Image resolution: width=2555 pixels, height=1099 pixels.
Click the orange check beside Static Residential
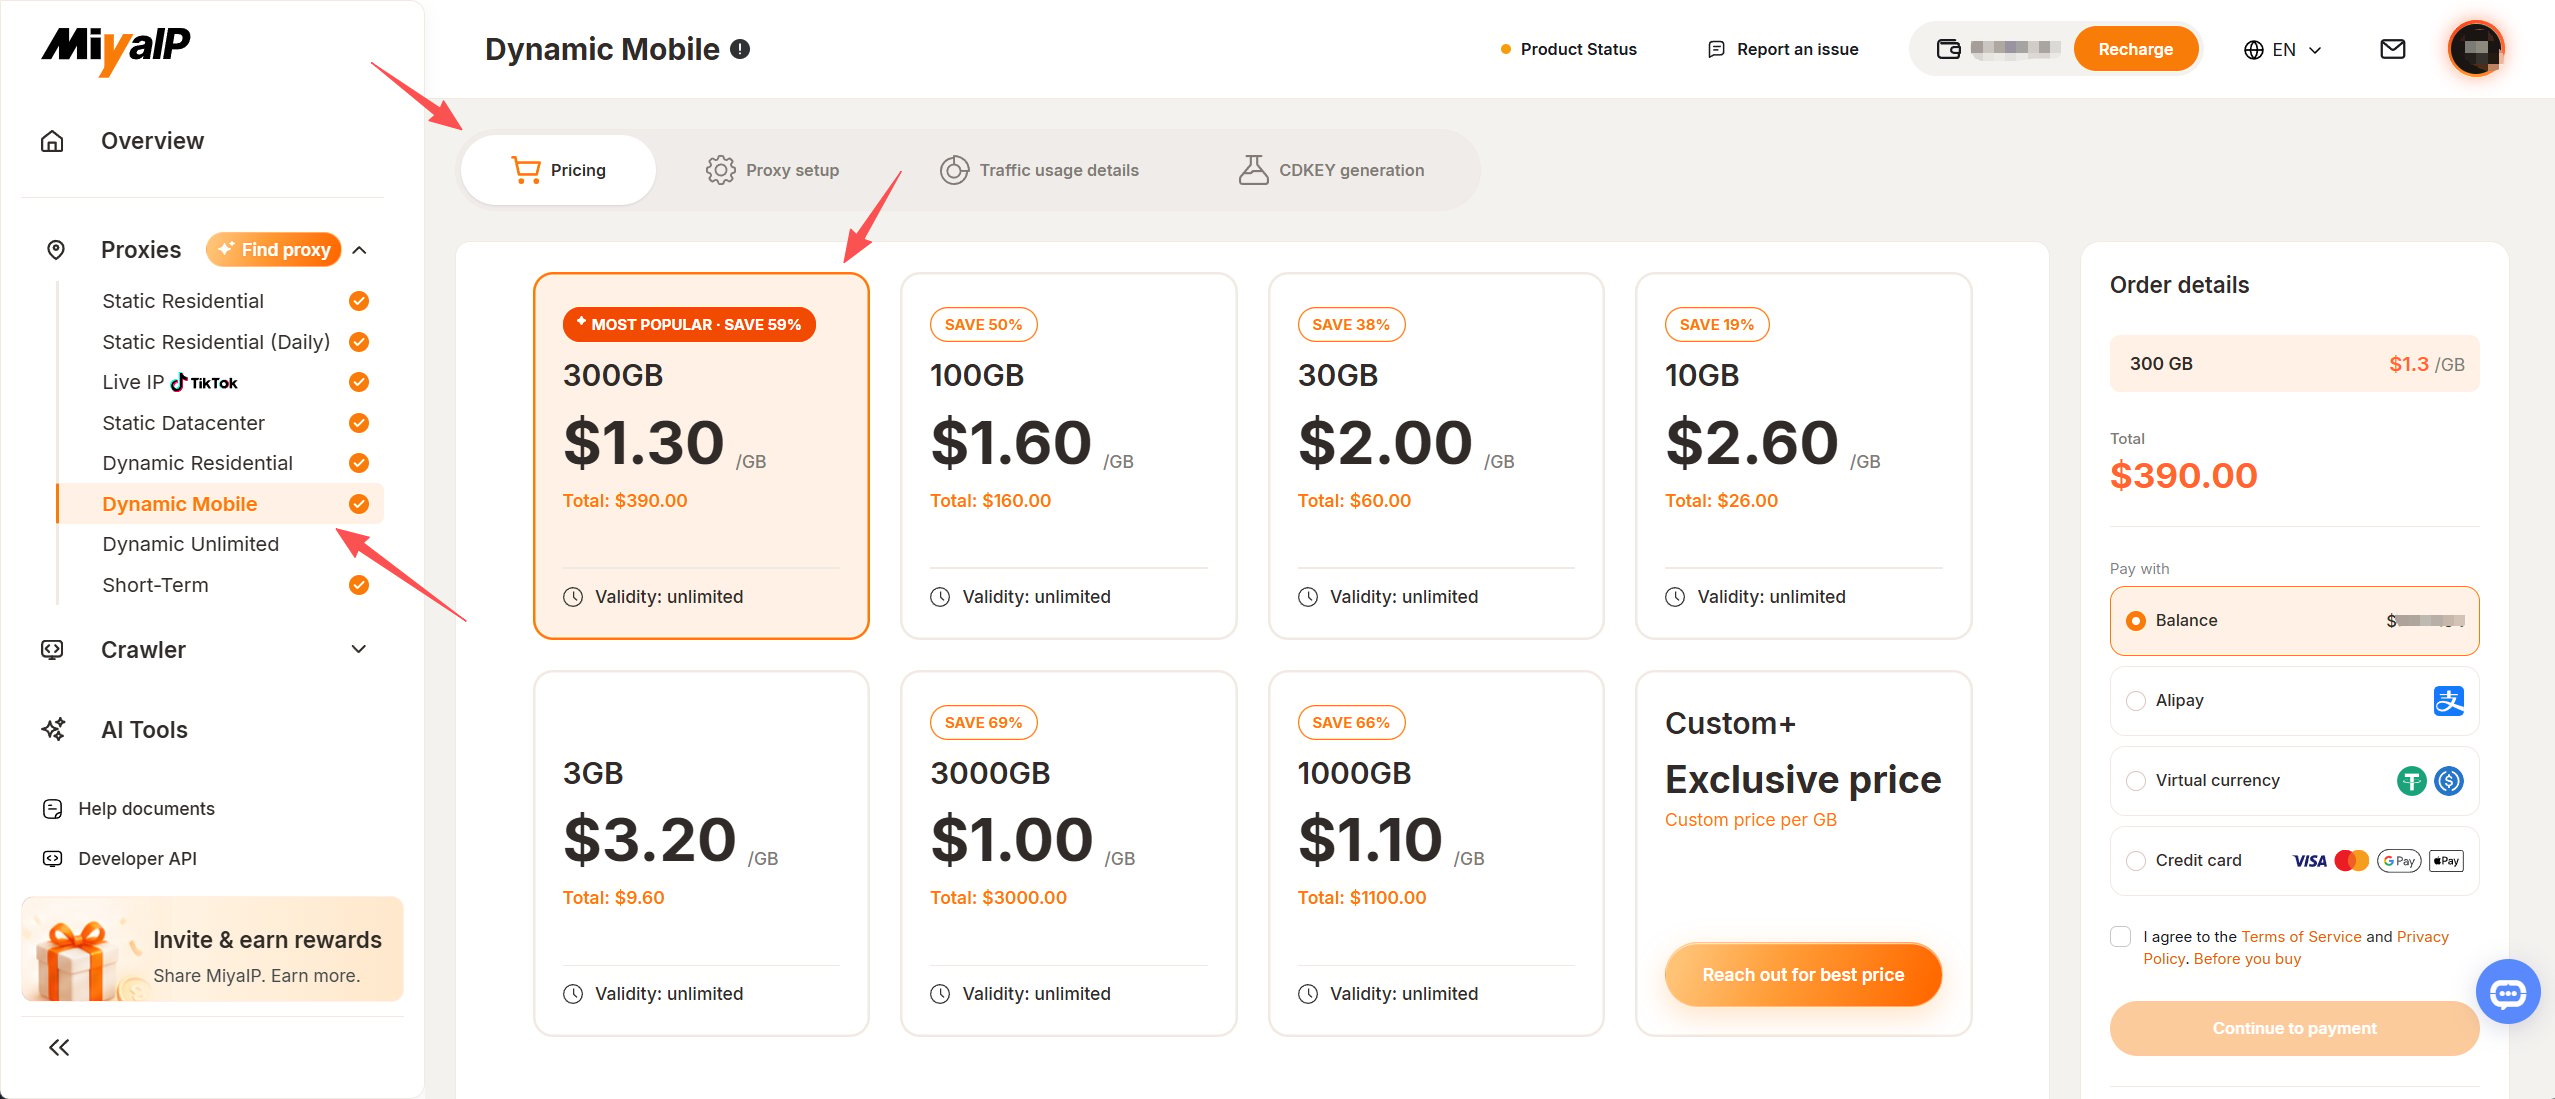(359, 301)
